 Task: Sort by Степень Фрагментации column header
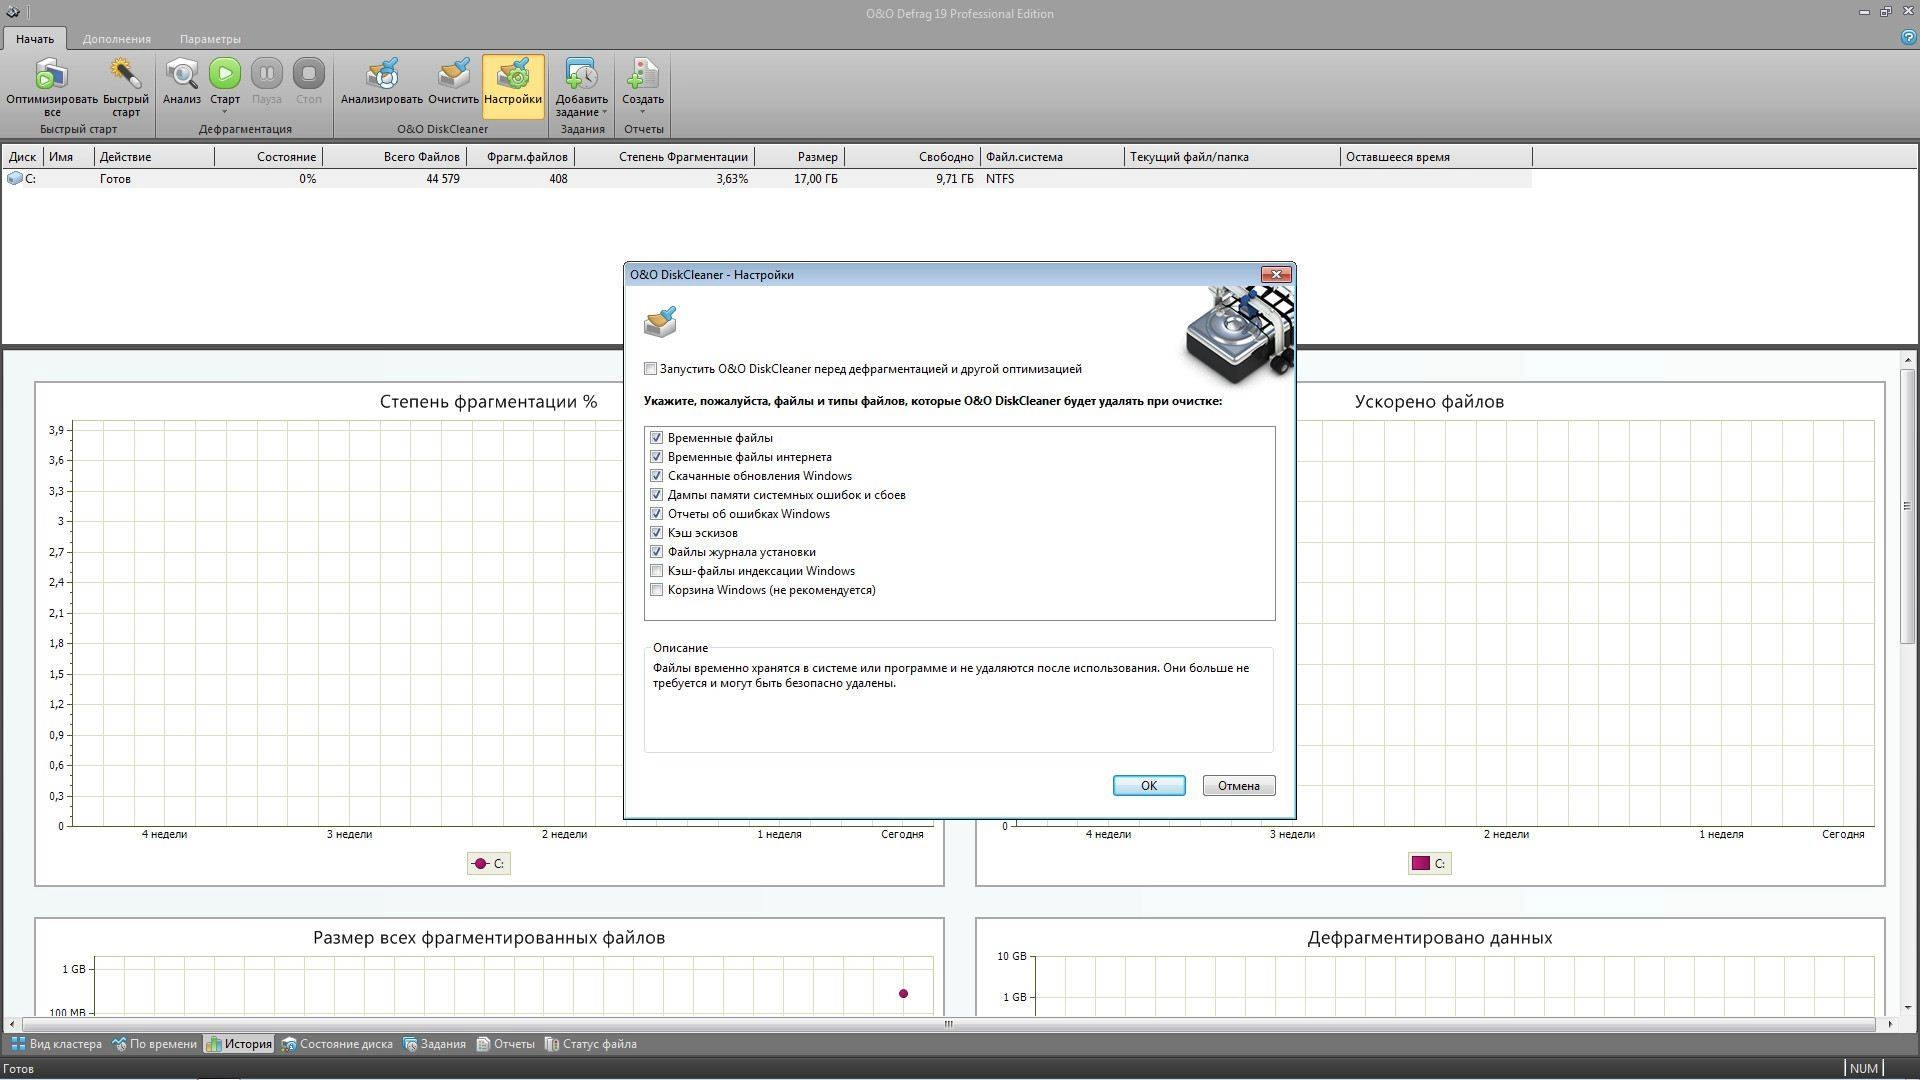click(x=665, y=157)
